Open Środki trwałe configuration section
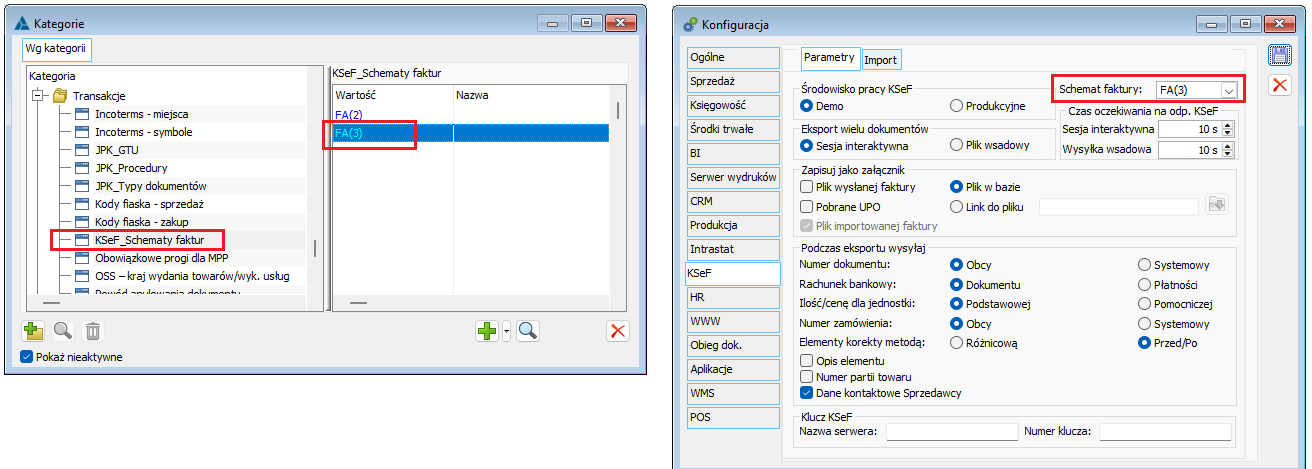 click(731, 129)
